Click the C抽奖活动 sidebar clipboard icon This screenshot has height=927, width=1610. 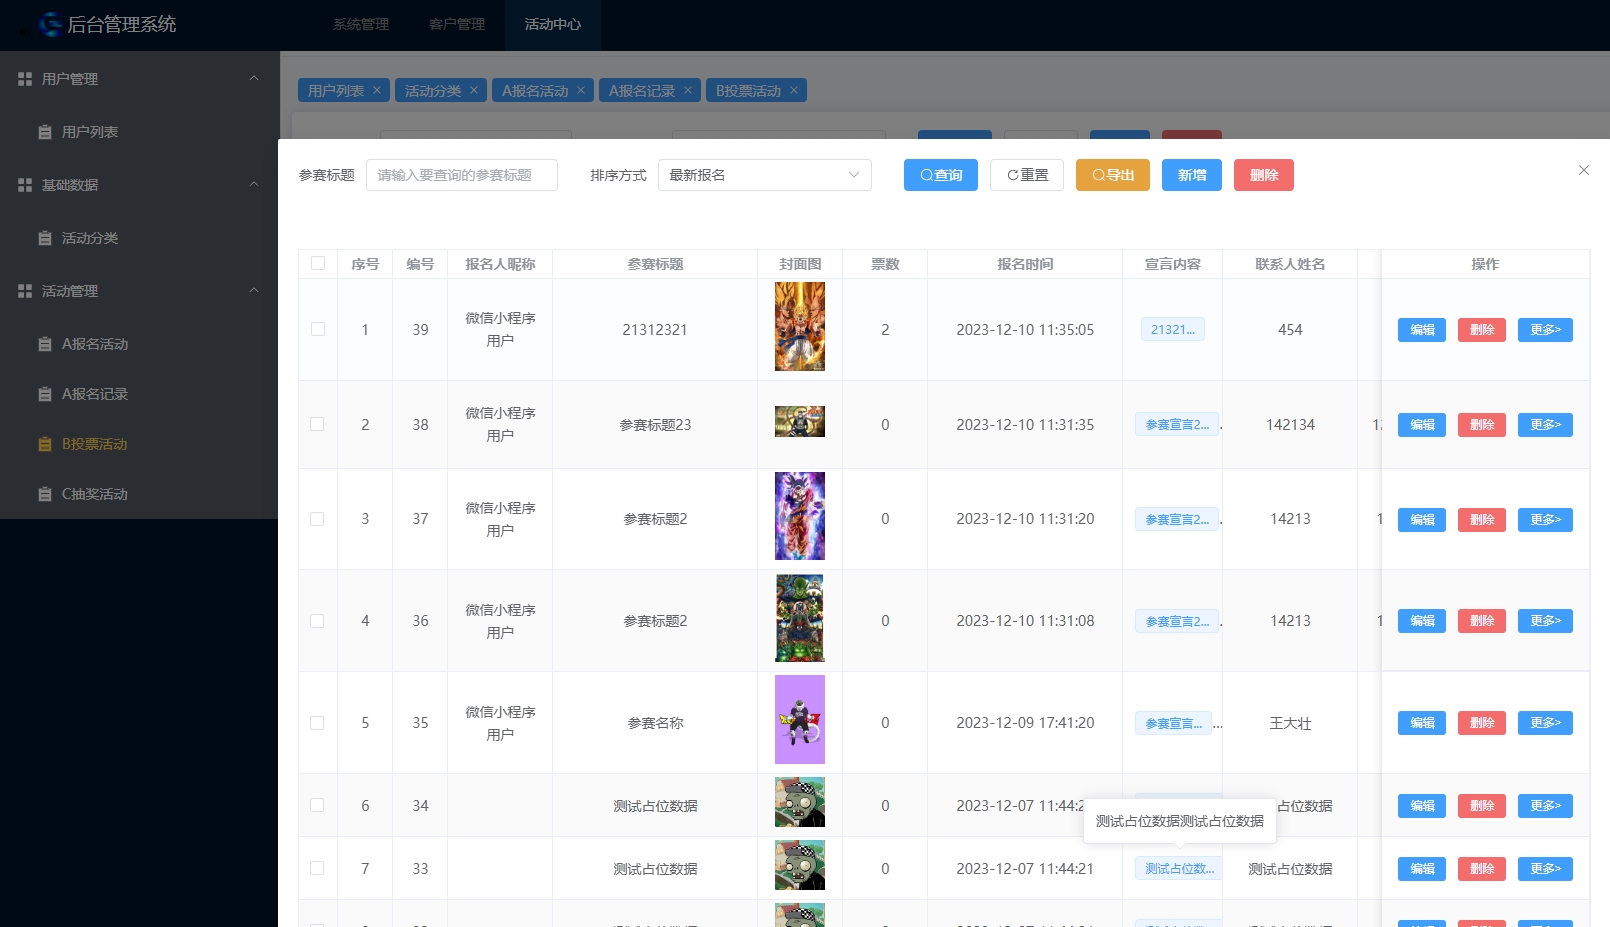[45, 494]
